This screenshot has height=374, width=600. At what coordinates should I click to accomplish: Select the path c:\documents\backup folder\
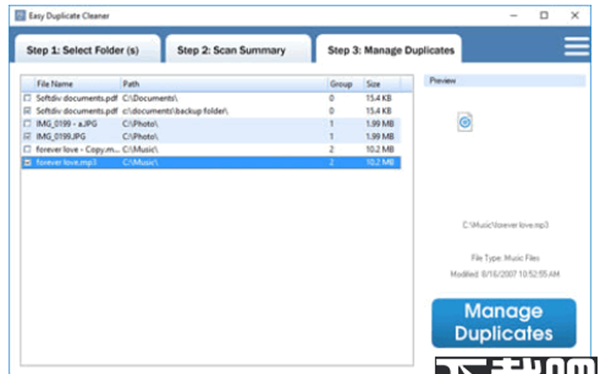[x=175, y=111]
